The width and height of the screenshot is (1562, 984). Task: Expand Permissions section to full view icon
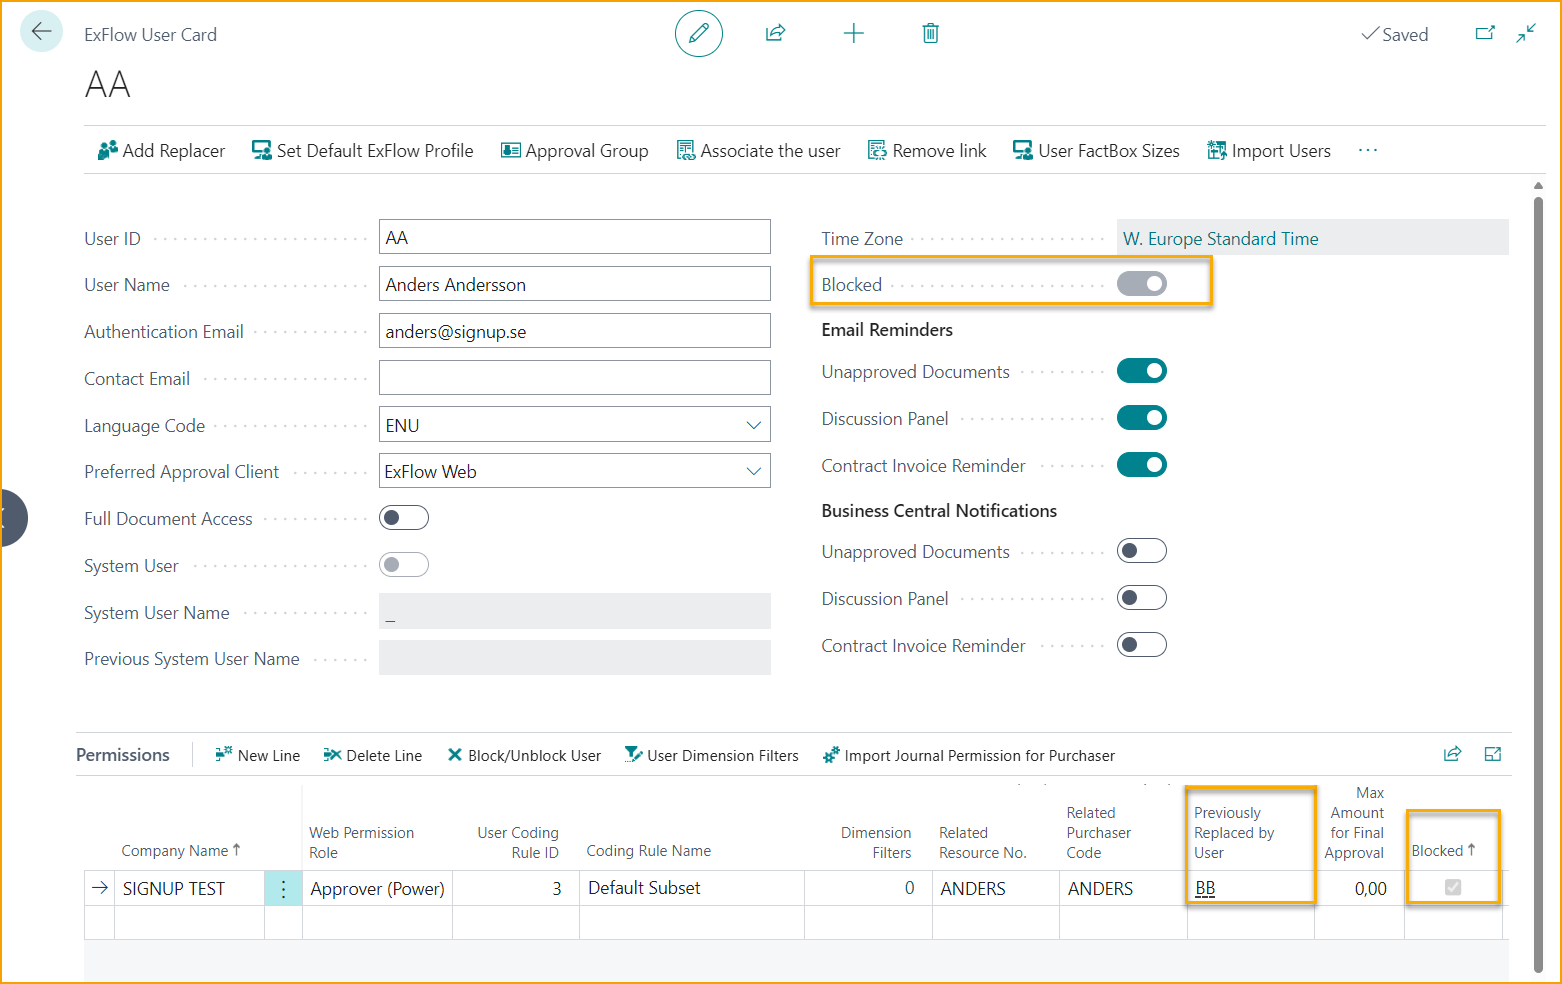(1493, 755)
